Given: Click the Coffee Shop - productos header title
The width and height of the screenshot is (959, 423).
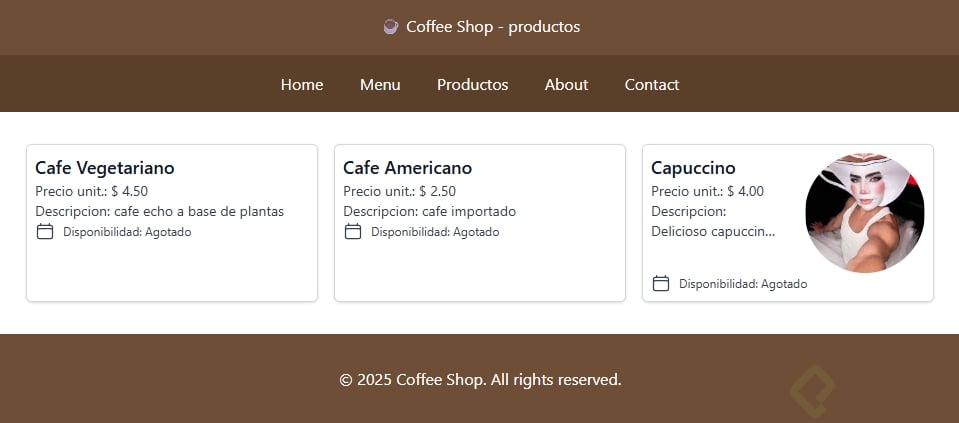Looking at the screenshot, I should 492,27.
